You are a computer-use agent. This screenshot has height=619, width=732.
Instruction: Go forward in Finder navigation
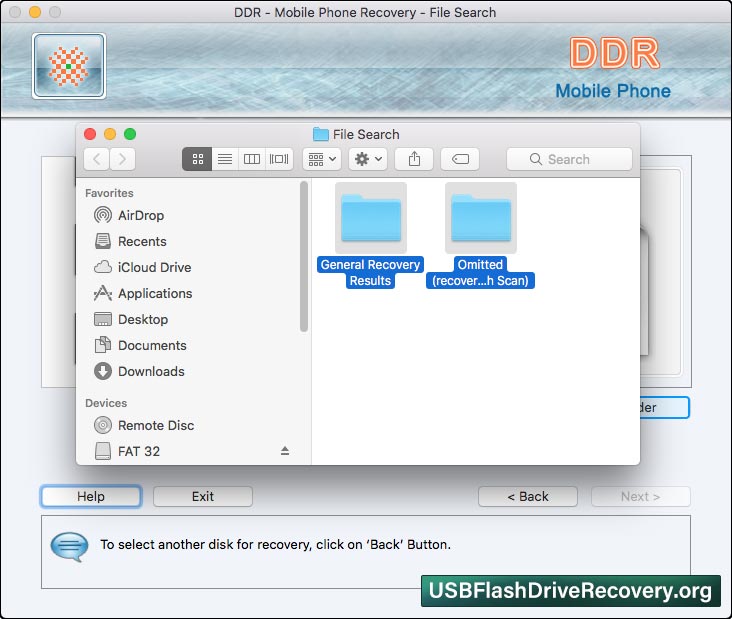point(122,159)
